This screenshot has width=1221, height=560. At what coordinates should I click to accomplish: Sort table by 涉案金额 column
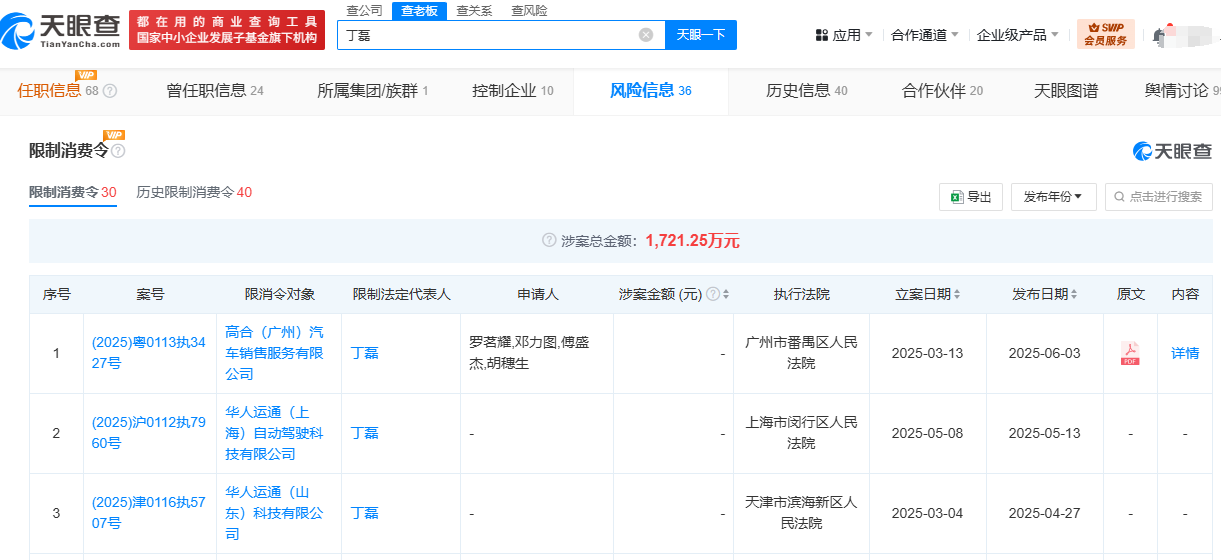tap(726, 295)
